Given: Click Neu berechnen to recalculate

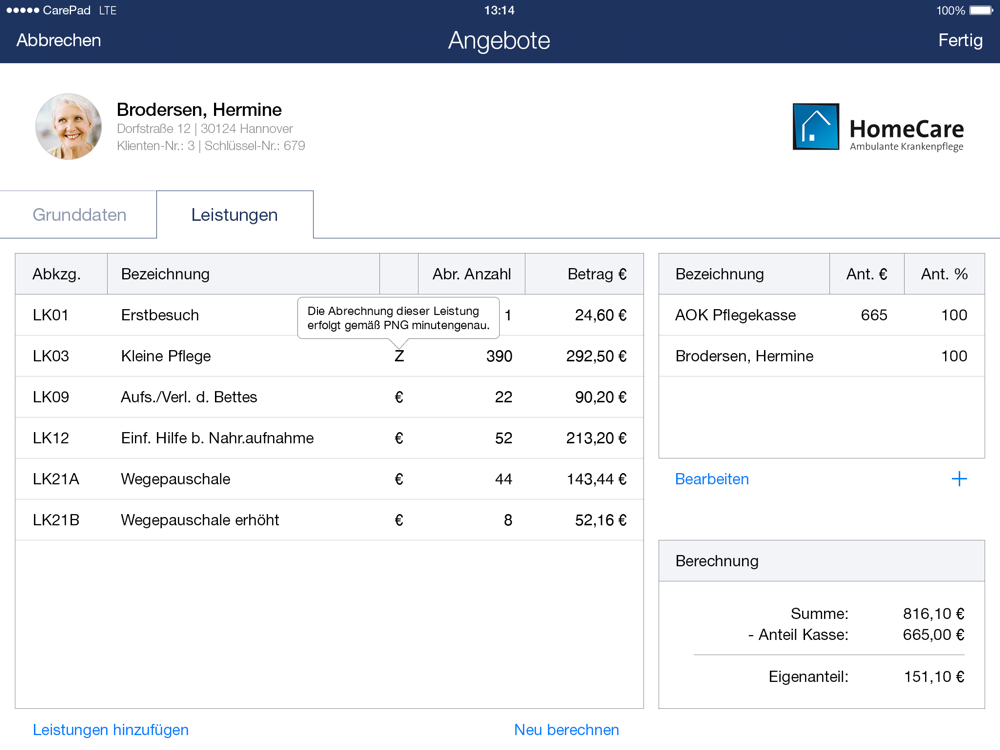Looking at the screenshot, I should (x=566, y=730).
